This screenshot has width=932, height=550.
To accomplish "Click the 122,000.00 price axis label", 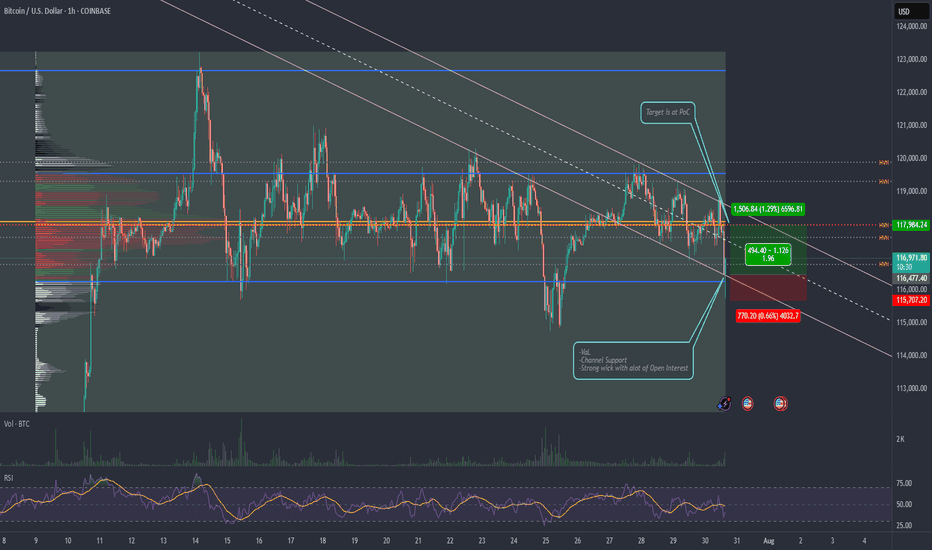I will pos(911,92).
